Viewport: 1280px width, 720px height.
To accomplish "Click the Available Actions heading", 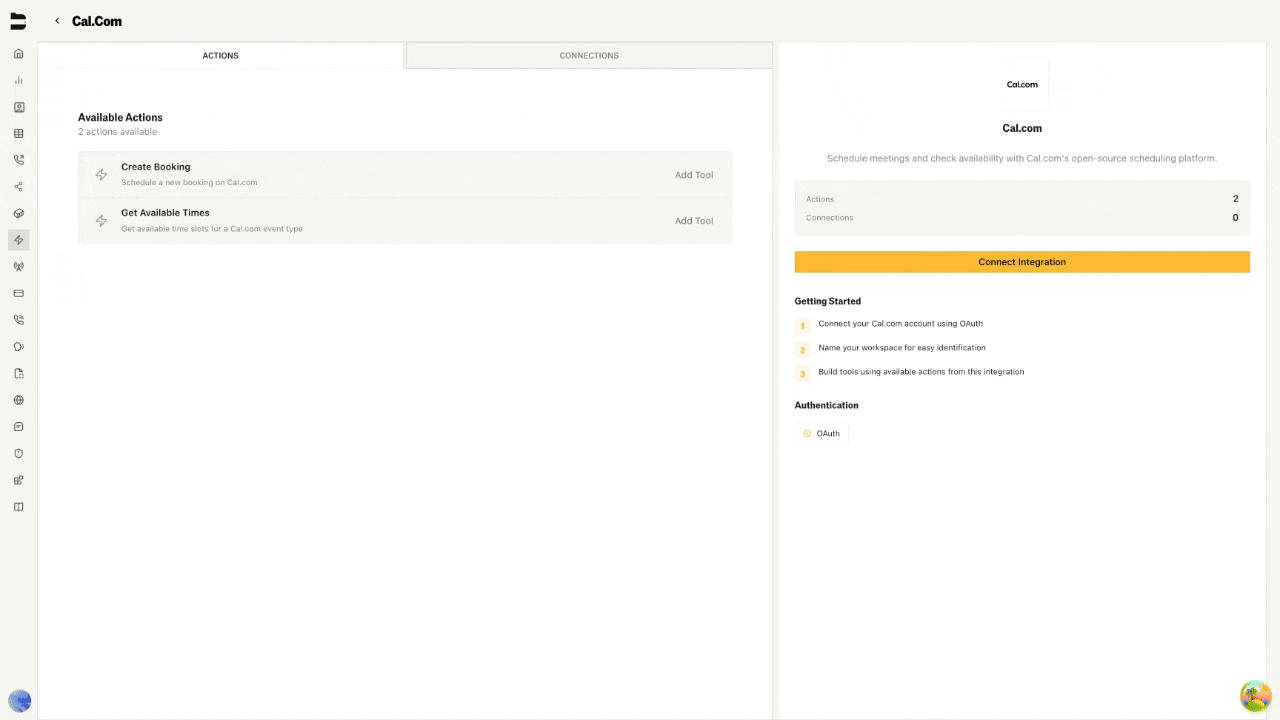I will 120,117.
